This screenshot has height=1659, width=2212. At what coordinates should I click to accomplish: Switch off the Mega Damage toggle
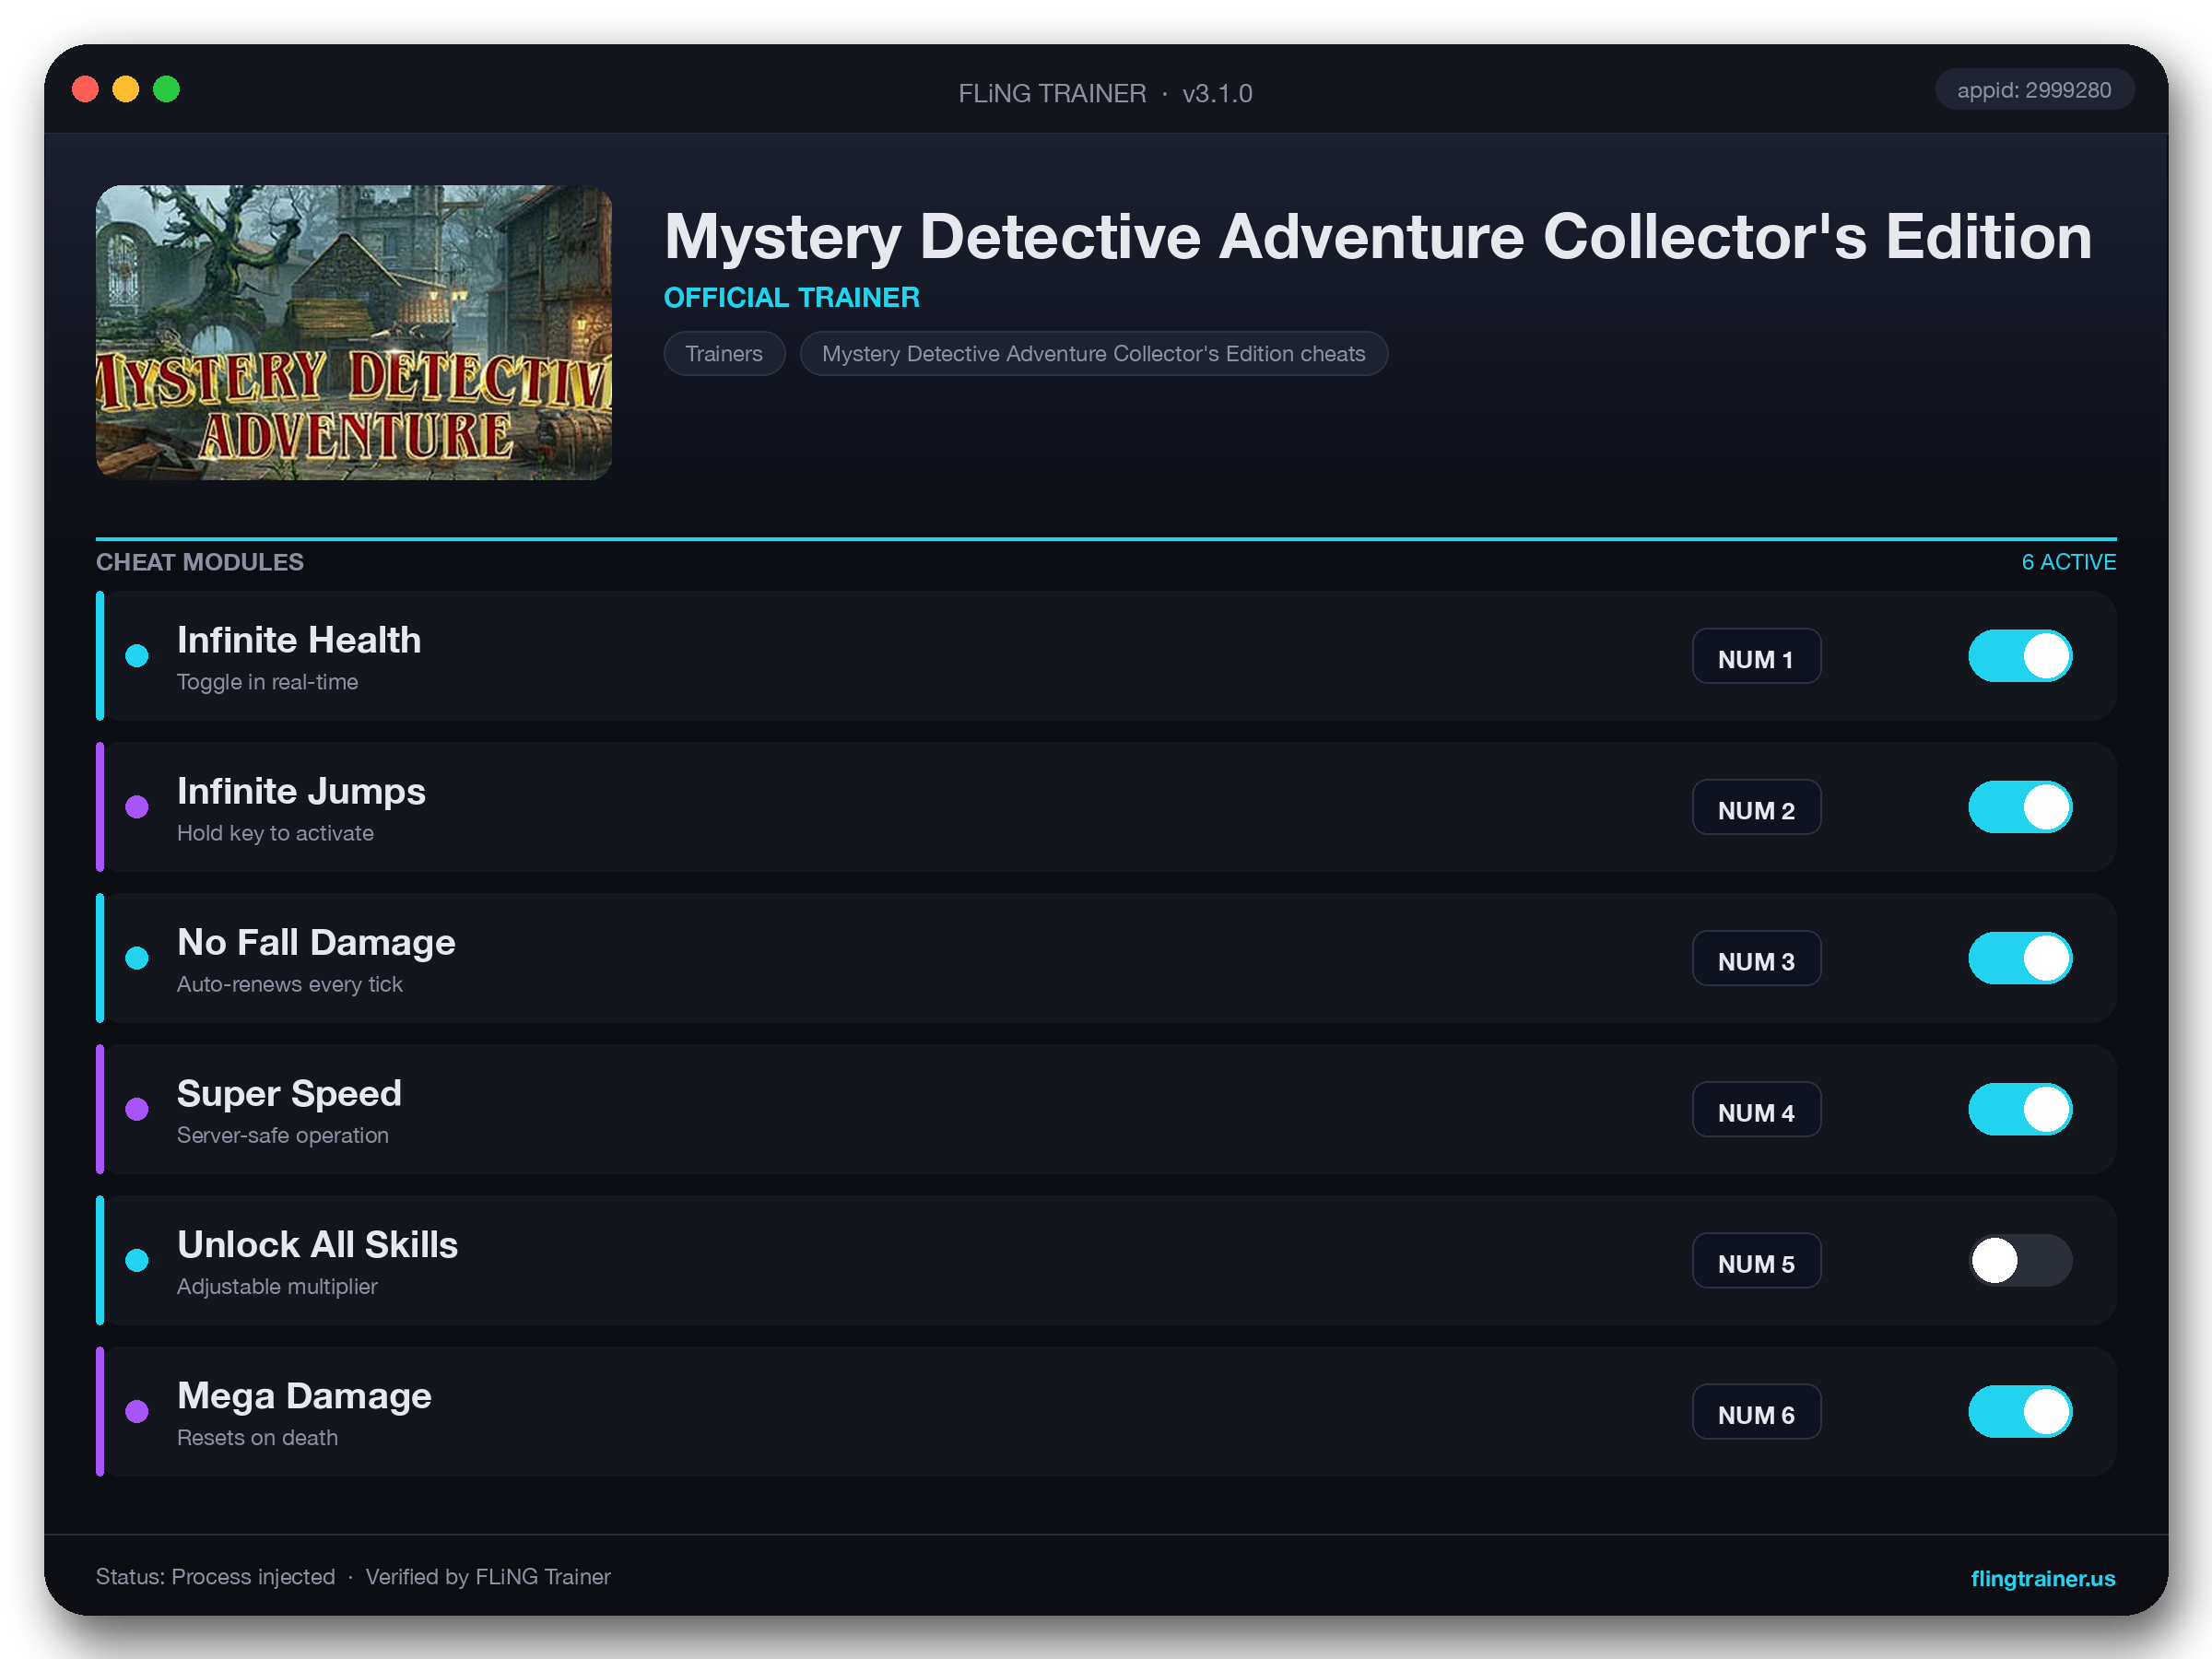[x=2020, y=1411]
